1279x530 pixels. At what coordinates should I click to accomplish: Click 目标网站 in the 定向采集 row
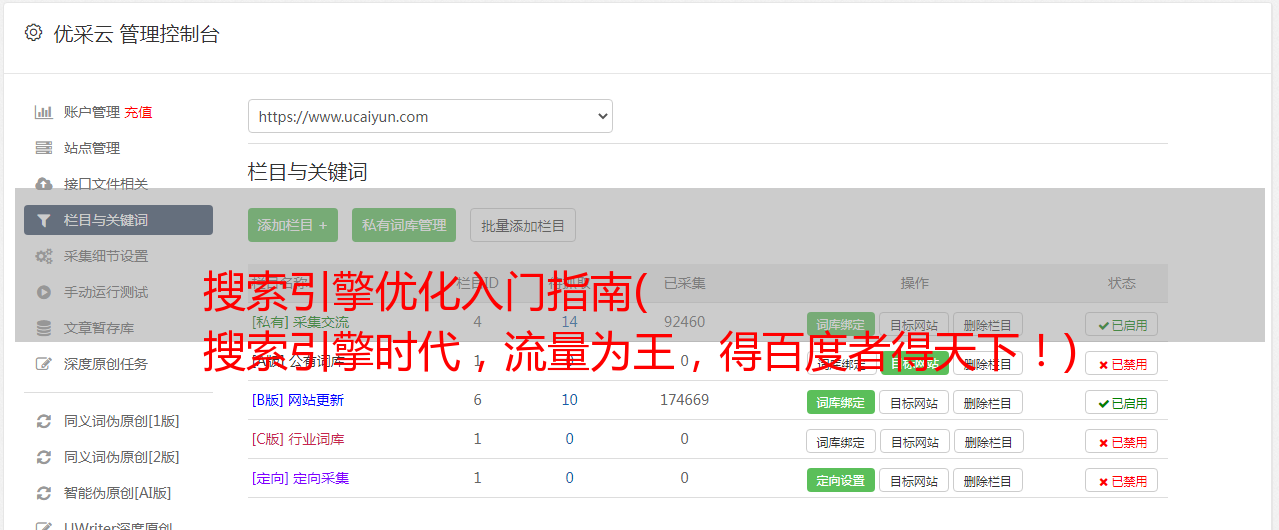914,480
